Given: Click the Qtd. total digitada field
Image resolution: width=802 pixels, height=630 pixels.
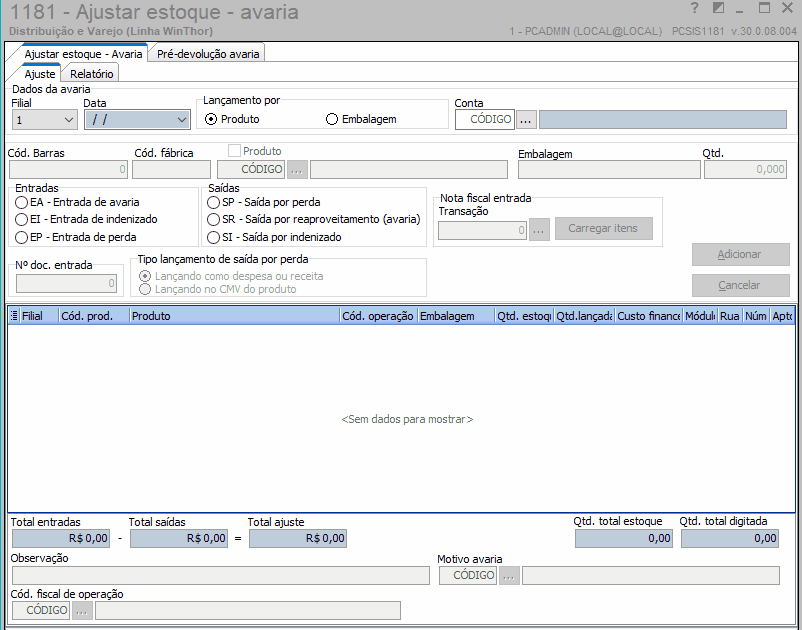Looking at the screenshot, I should (x=730, y=538).
